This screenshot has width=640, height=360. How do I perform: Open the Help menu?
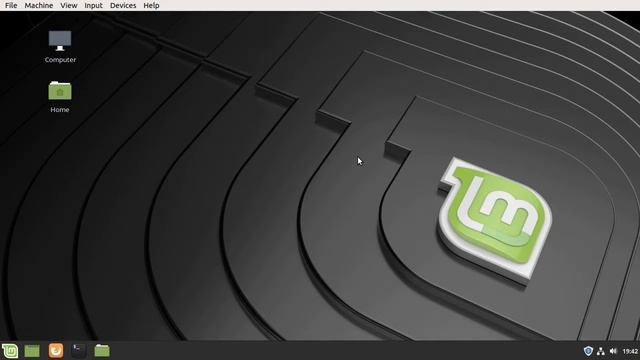[151, 5]
